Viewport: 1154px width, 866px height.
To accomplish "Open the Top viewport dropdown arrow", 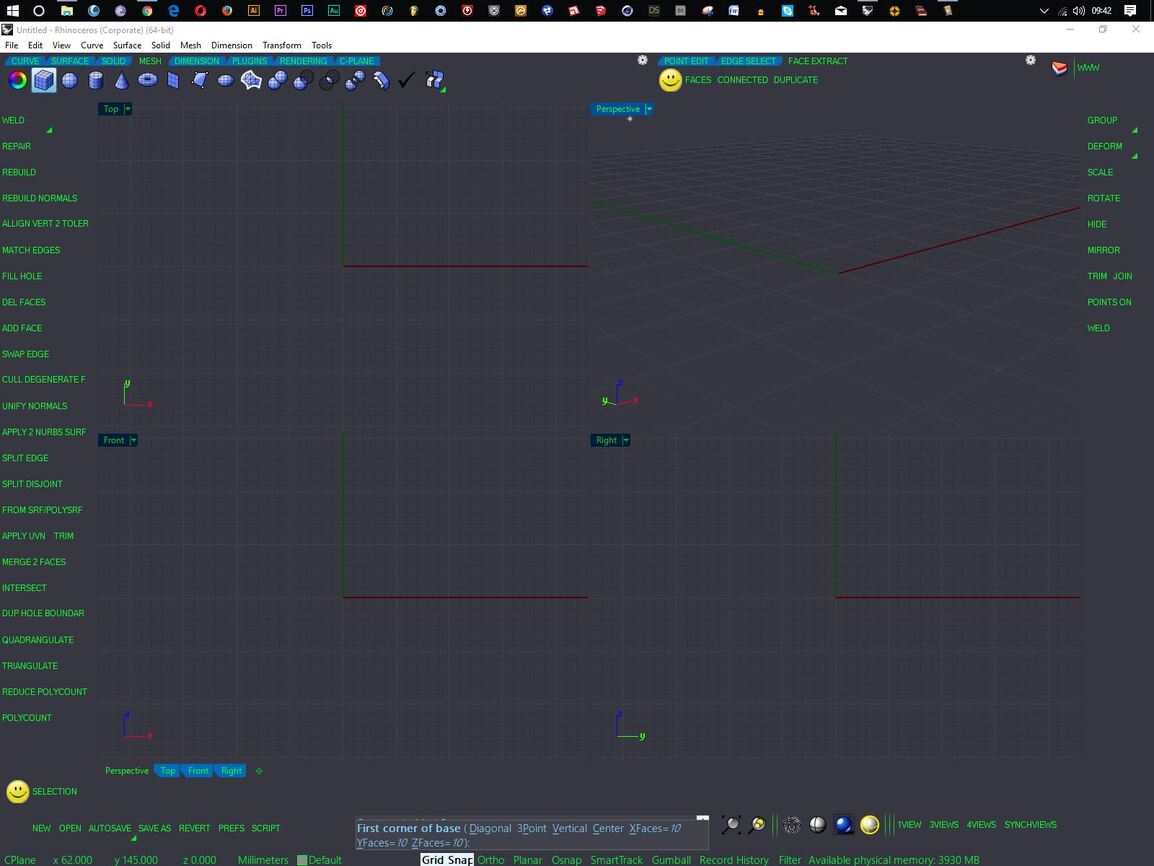I will (127, 109).
